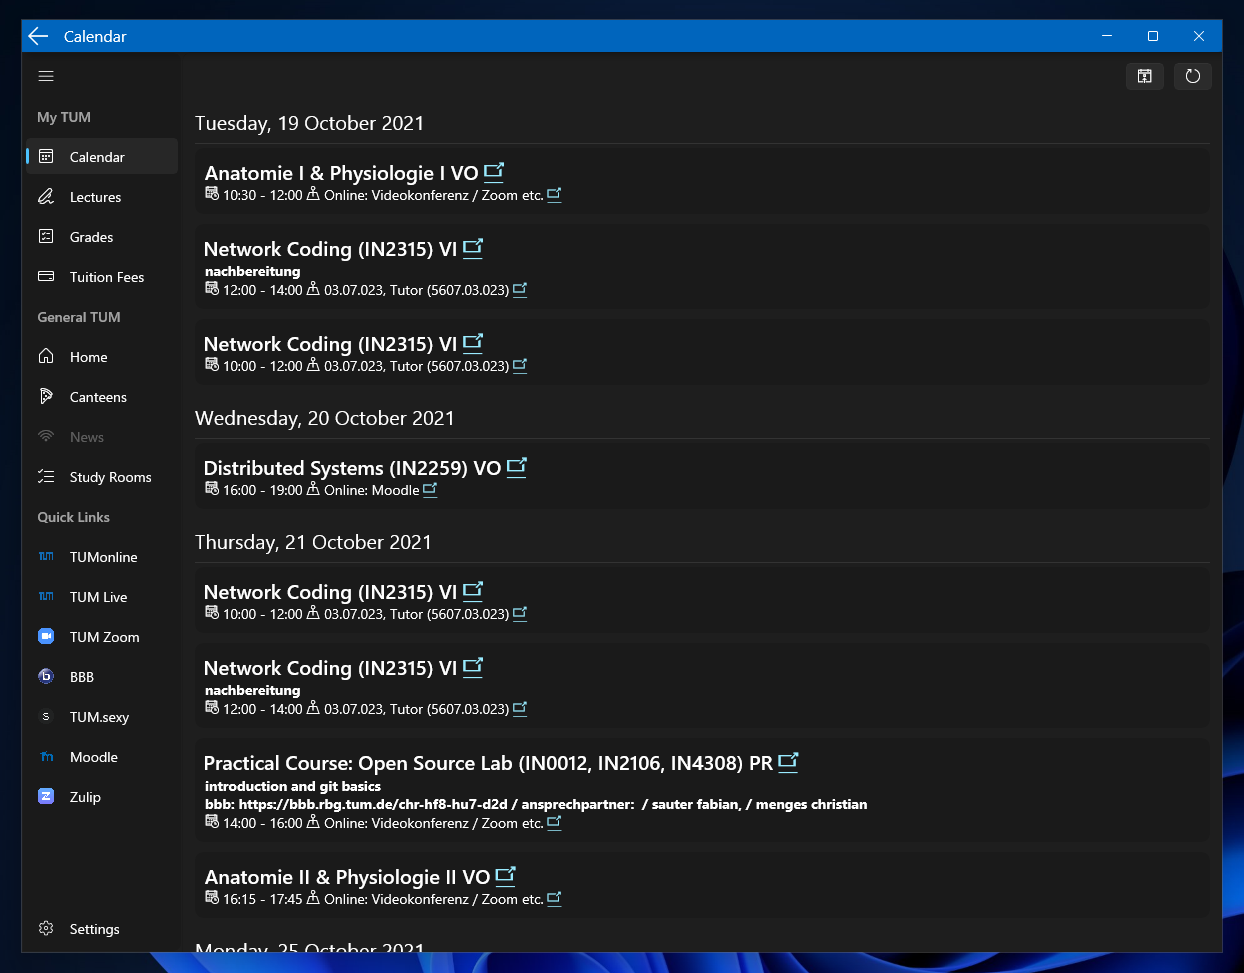Open location link of Anatomie II Videokonferenz
Image resolution: width=1244 pixels, height=973 pixels.
tap(554, 899)
